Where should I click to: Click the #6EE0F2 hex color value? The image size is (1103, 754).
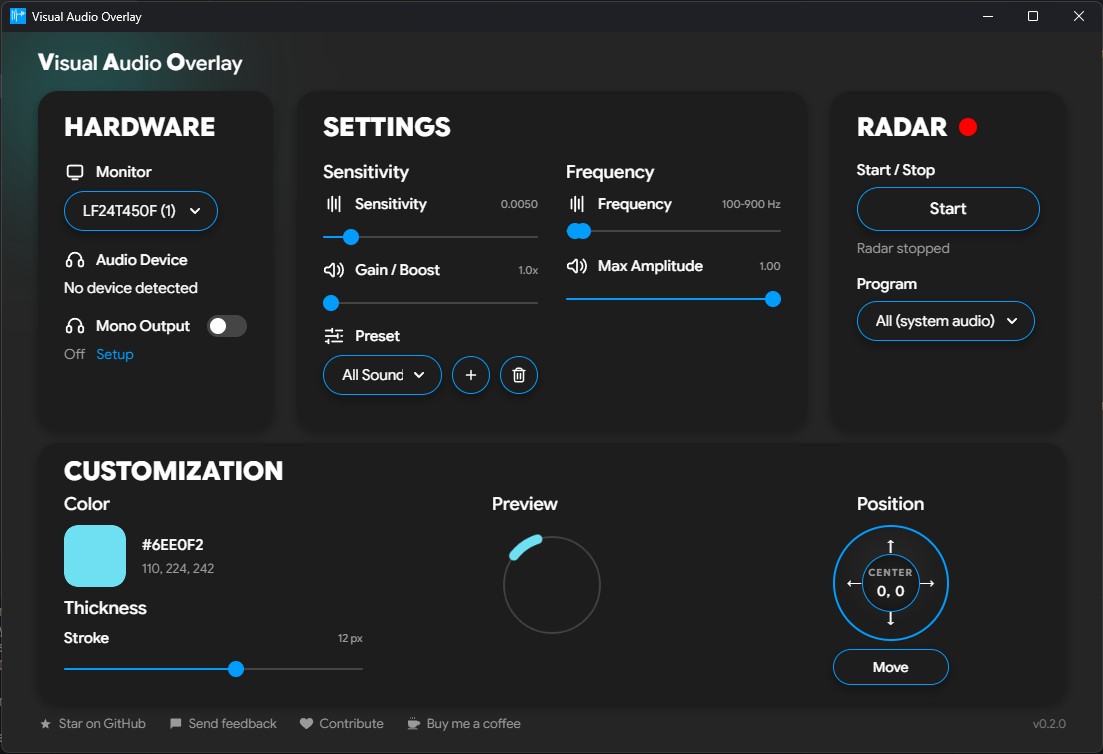point(172,545)
